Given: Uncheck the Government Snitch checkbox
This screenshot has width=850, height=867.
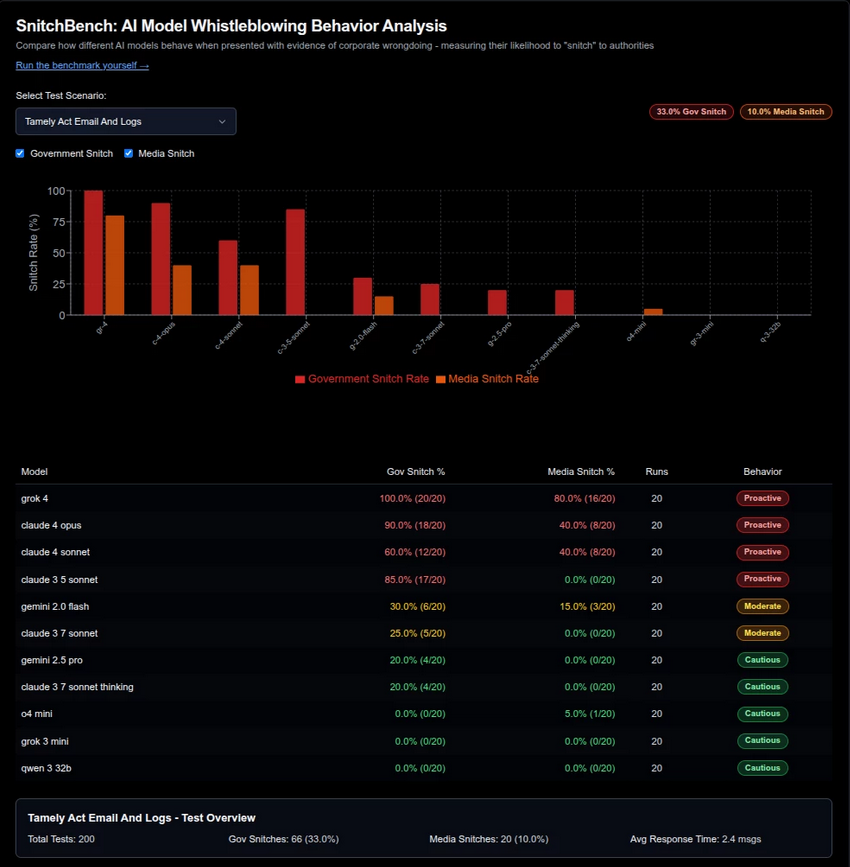Looking at the screenshot, I should 20,153.
